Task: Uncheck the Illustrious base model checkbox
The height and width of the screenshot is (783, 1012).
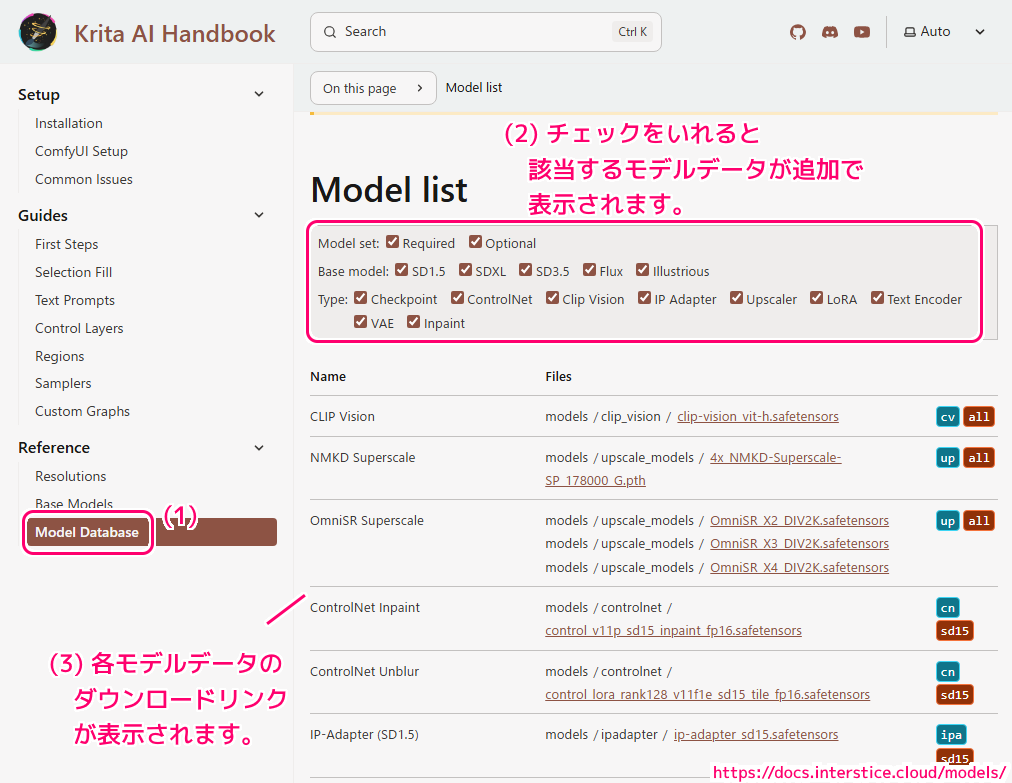Action: [642, 270]
